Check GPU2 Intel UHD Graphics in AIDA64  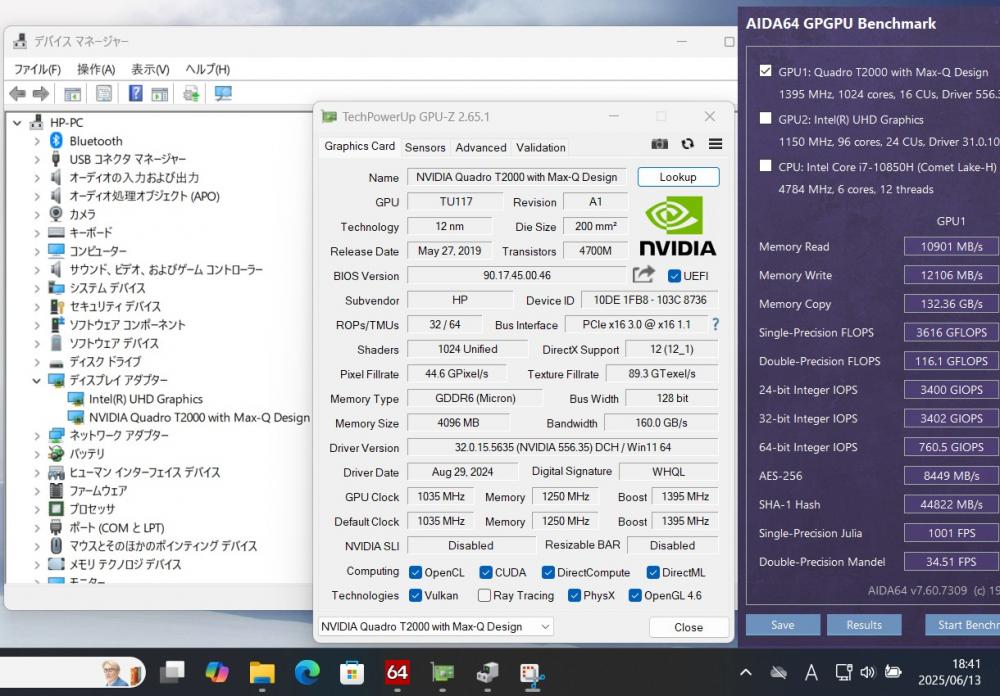point(765,118)
